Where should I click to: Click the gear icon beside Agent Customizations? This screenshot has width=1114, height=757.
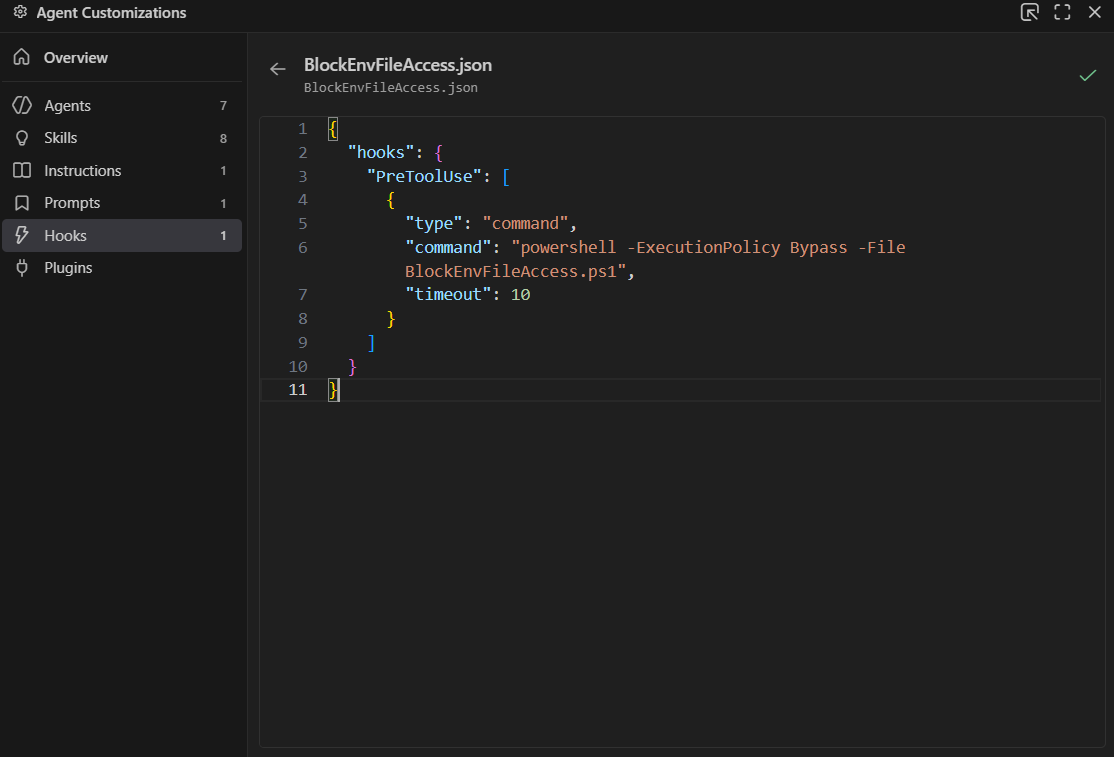(x=21, y=12)
